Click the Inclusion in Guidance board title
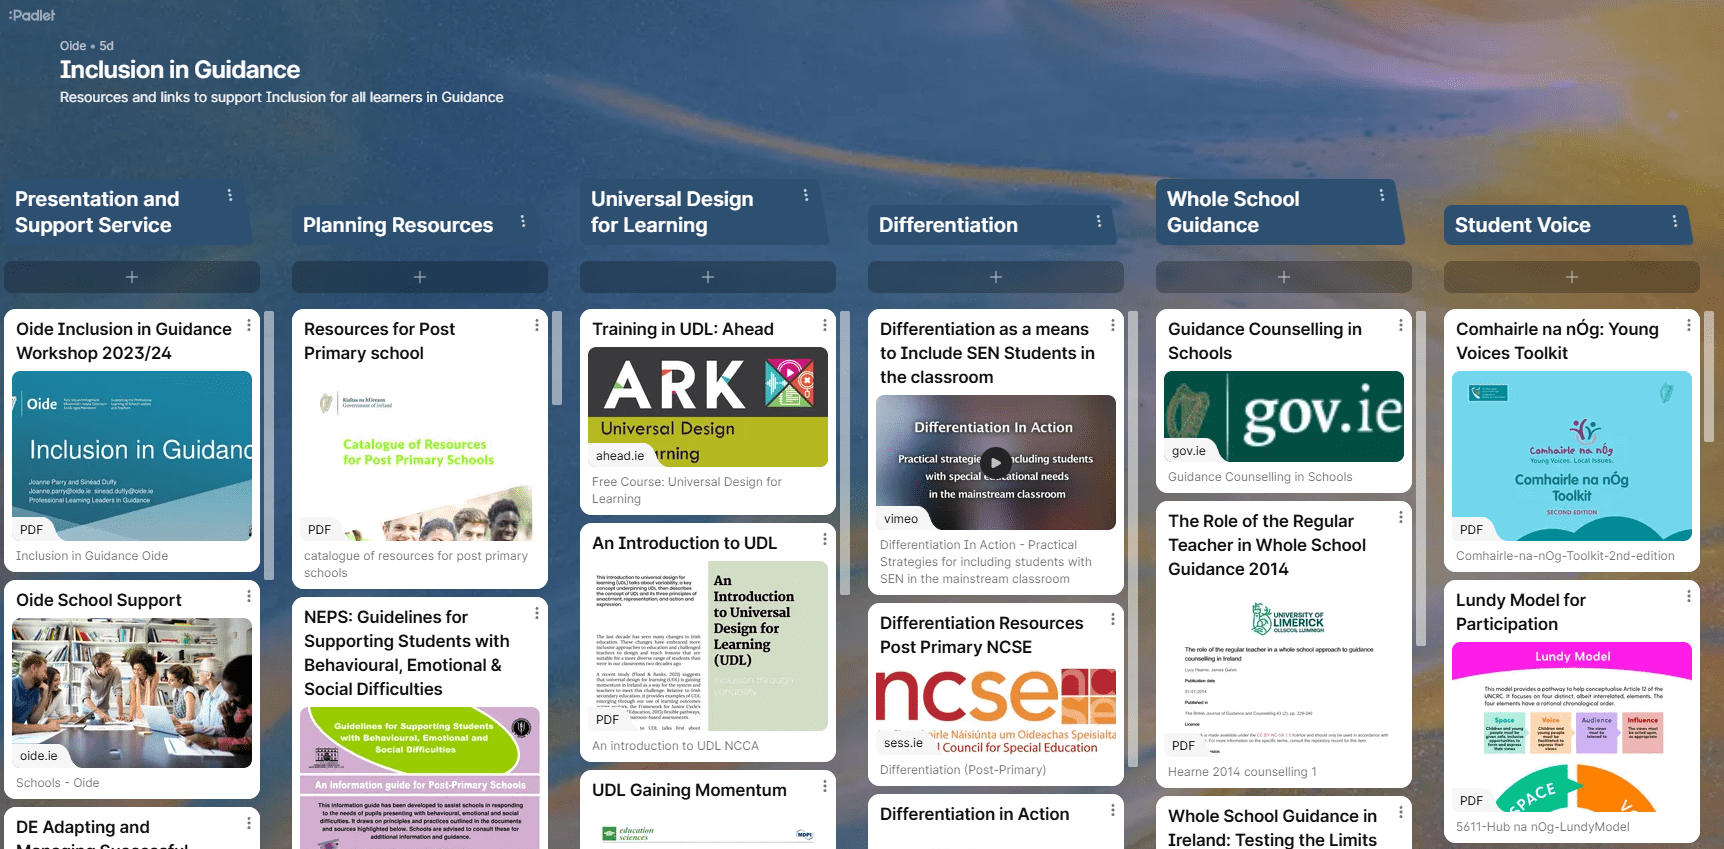The width and height of the screenshot is (1724, 849). 180,70
